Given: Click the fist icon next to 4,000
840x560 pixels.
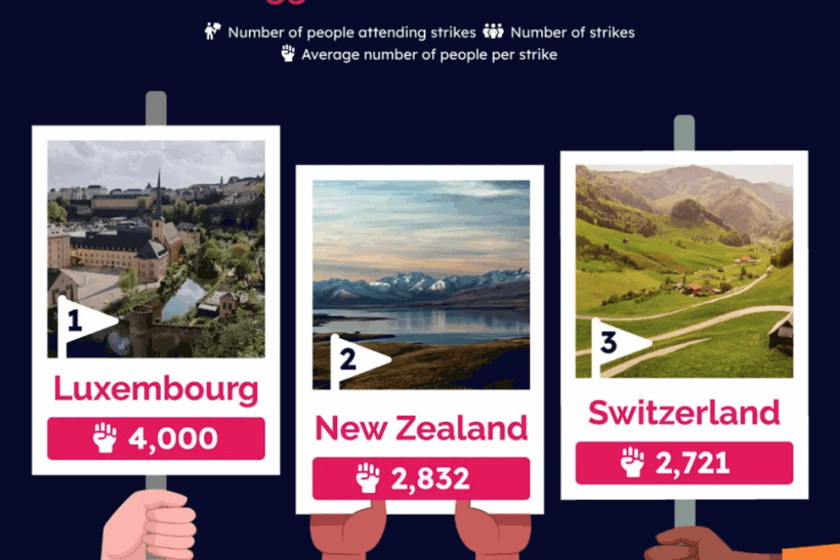Looking at the screenshot, I should click(x=105, y=438).
